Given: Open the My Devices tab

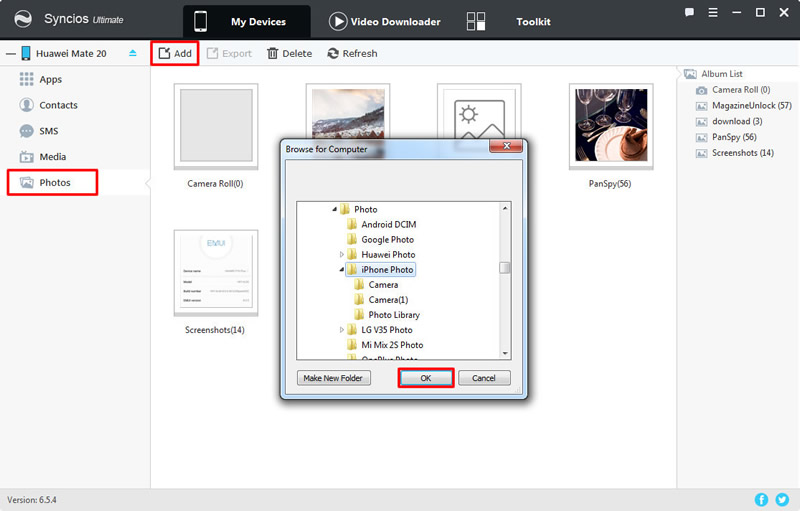Looking at the screenshot, I should pos(247,21).
